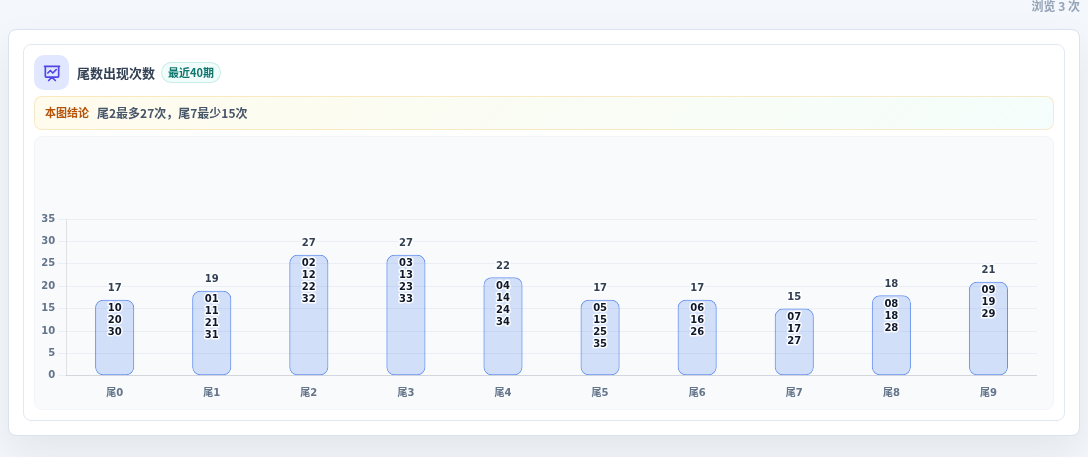Click the number 35 inside the 尾5 bar
Screen dimensions: 1088x457
coord(600,343)
